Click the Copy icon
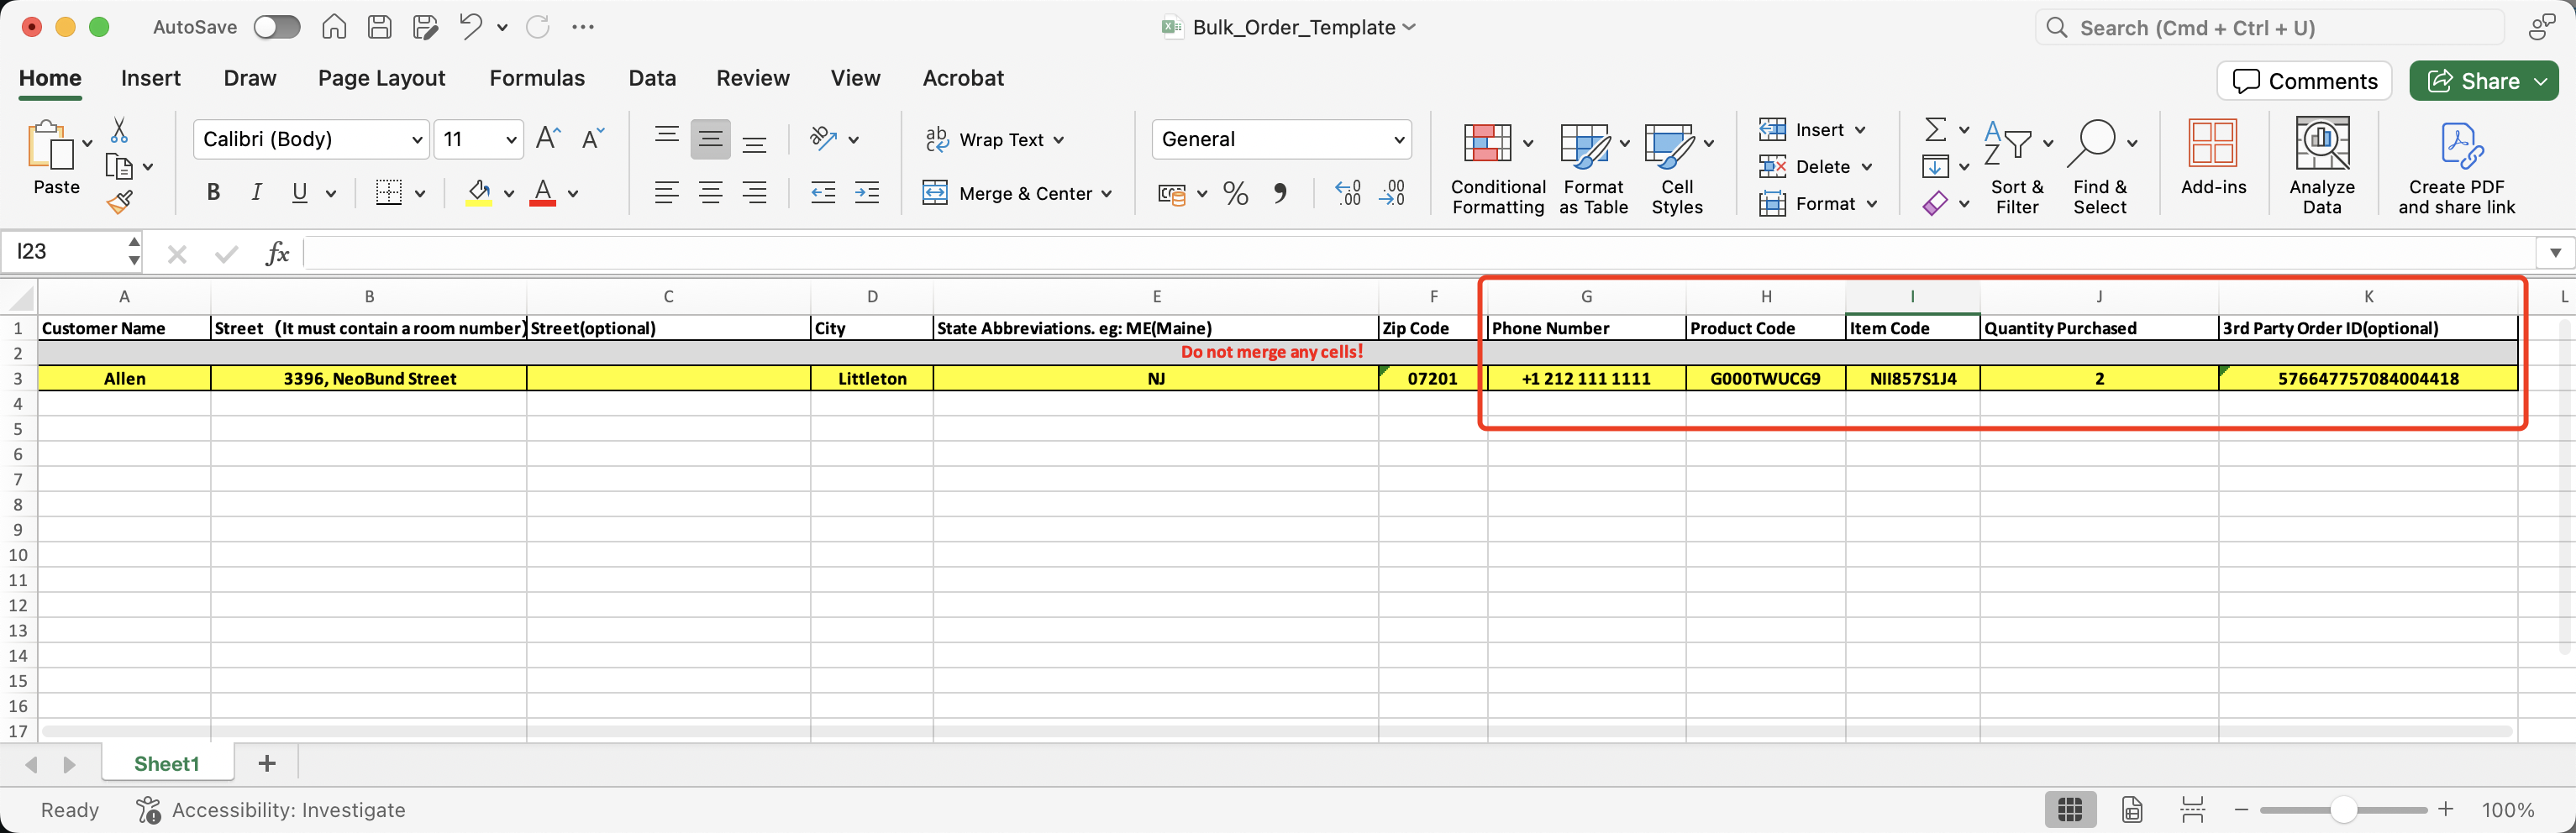Image resolution: width=2576 pixels, height=833 pixels. click(x=119, y=167)
